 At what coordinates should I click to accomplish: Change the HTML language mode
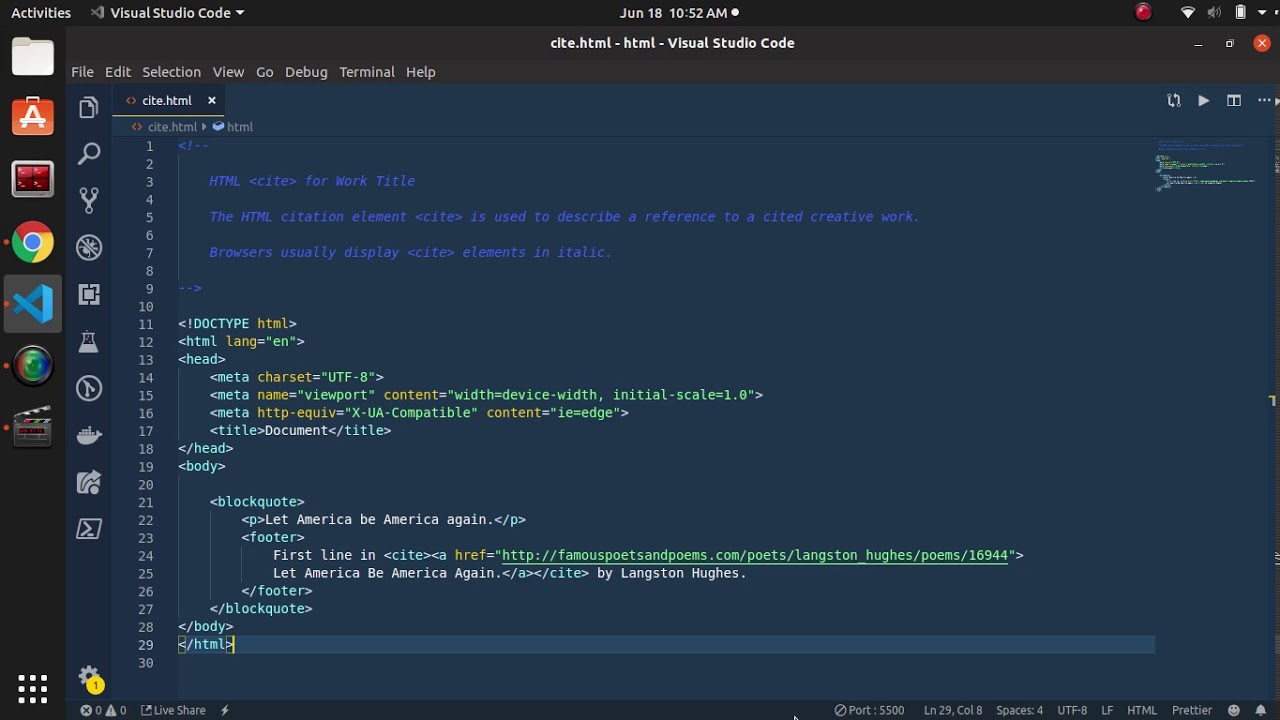click(1142, 710)
